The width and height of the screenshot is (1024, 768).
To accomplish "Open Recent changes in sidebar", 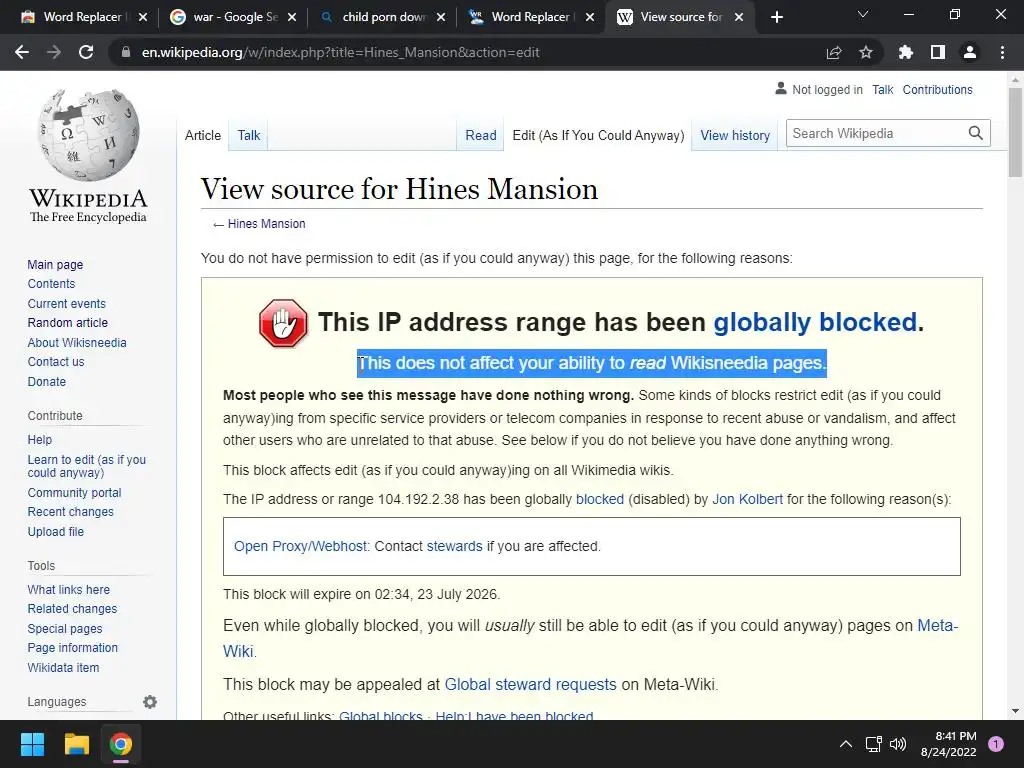I will (70, 512).
